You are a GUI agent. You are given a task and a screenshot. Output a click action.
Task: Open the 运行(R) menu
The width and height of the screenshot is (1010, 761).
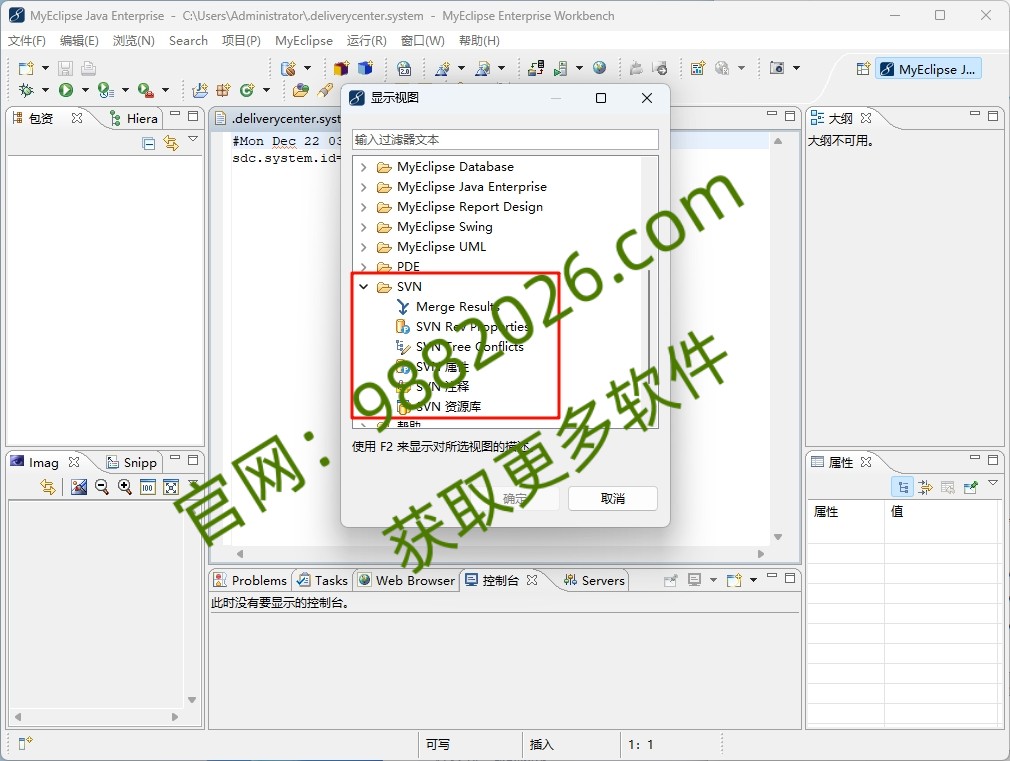click(367, 41)
